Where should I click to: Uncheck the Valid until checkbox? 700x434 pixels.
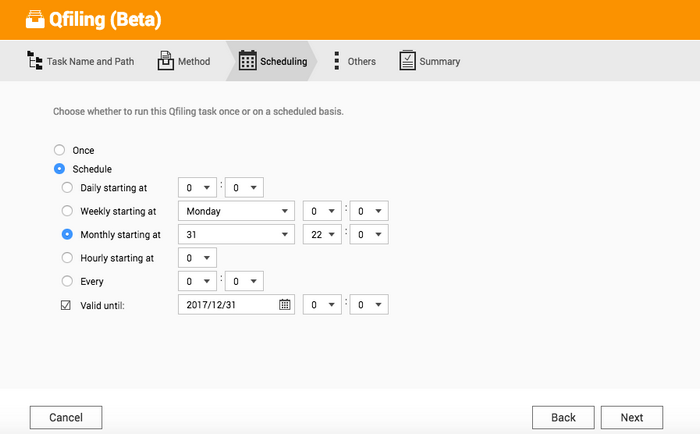[x=66, y=305]
